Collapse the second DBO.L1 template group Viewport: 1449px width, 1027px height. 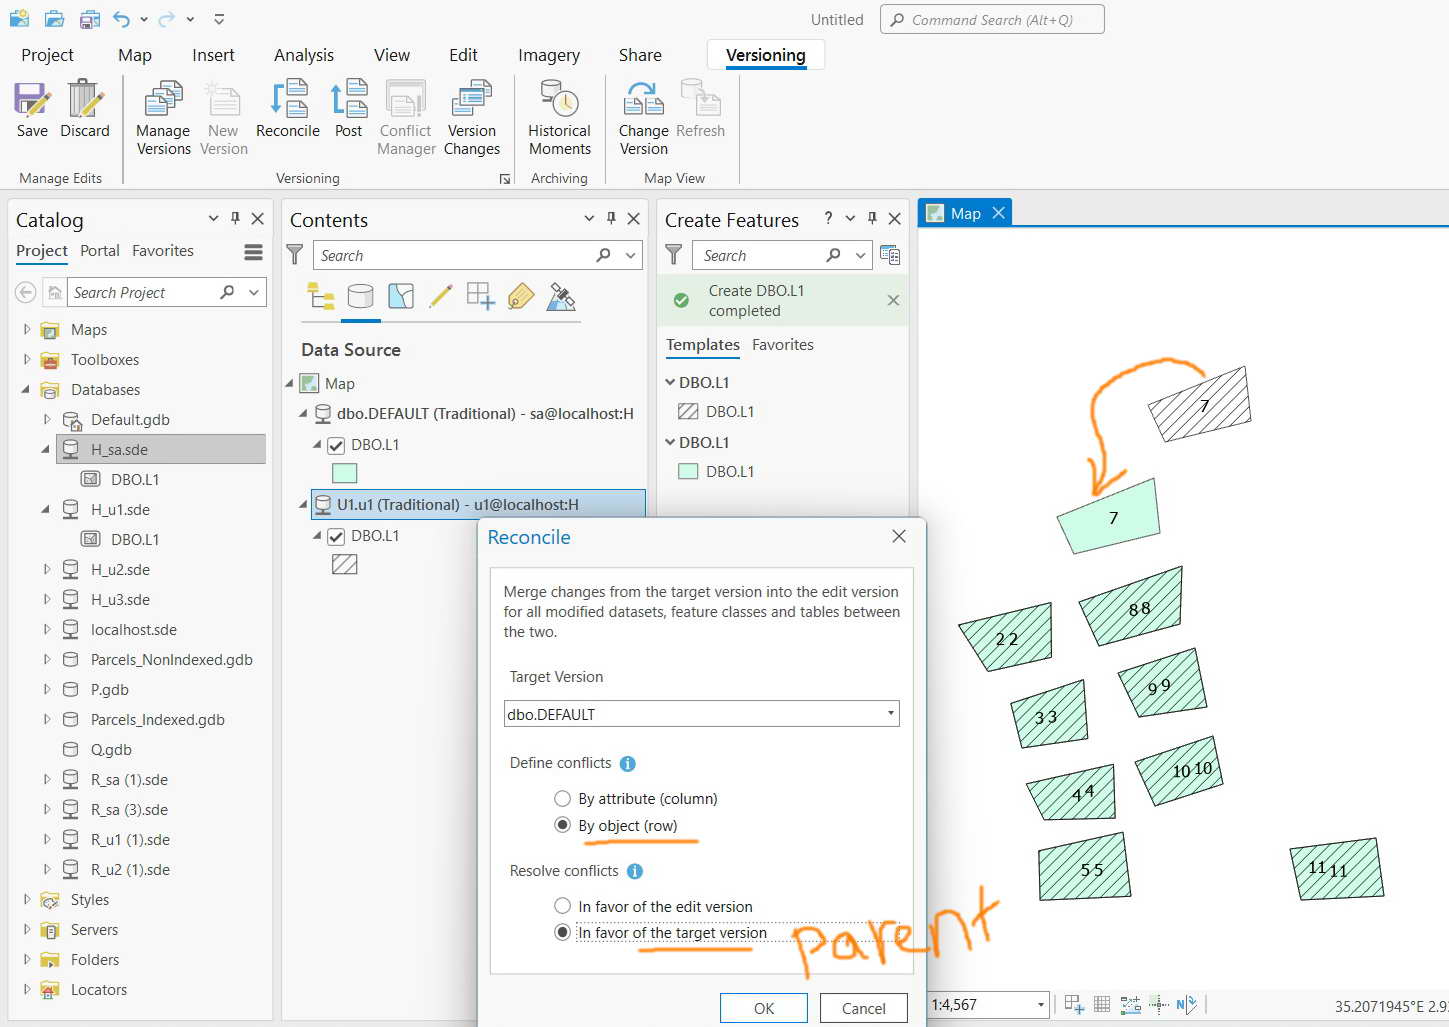click(x=670, y=442)
